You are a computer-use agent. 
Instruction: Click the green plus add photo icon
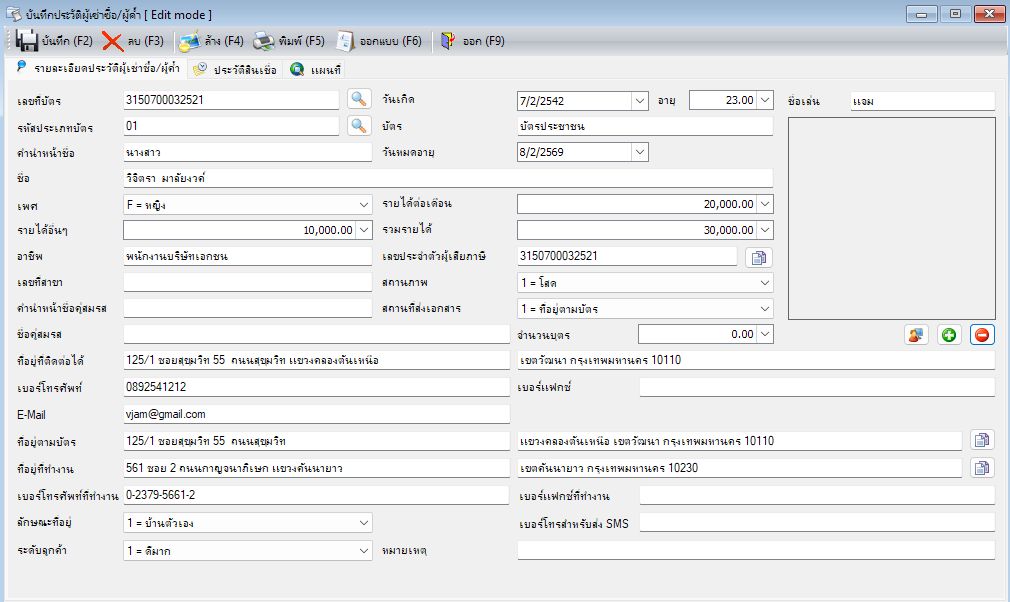pyautogui.click(x=949, y=335)
